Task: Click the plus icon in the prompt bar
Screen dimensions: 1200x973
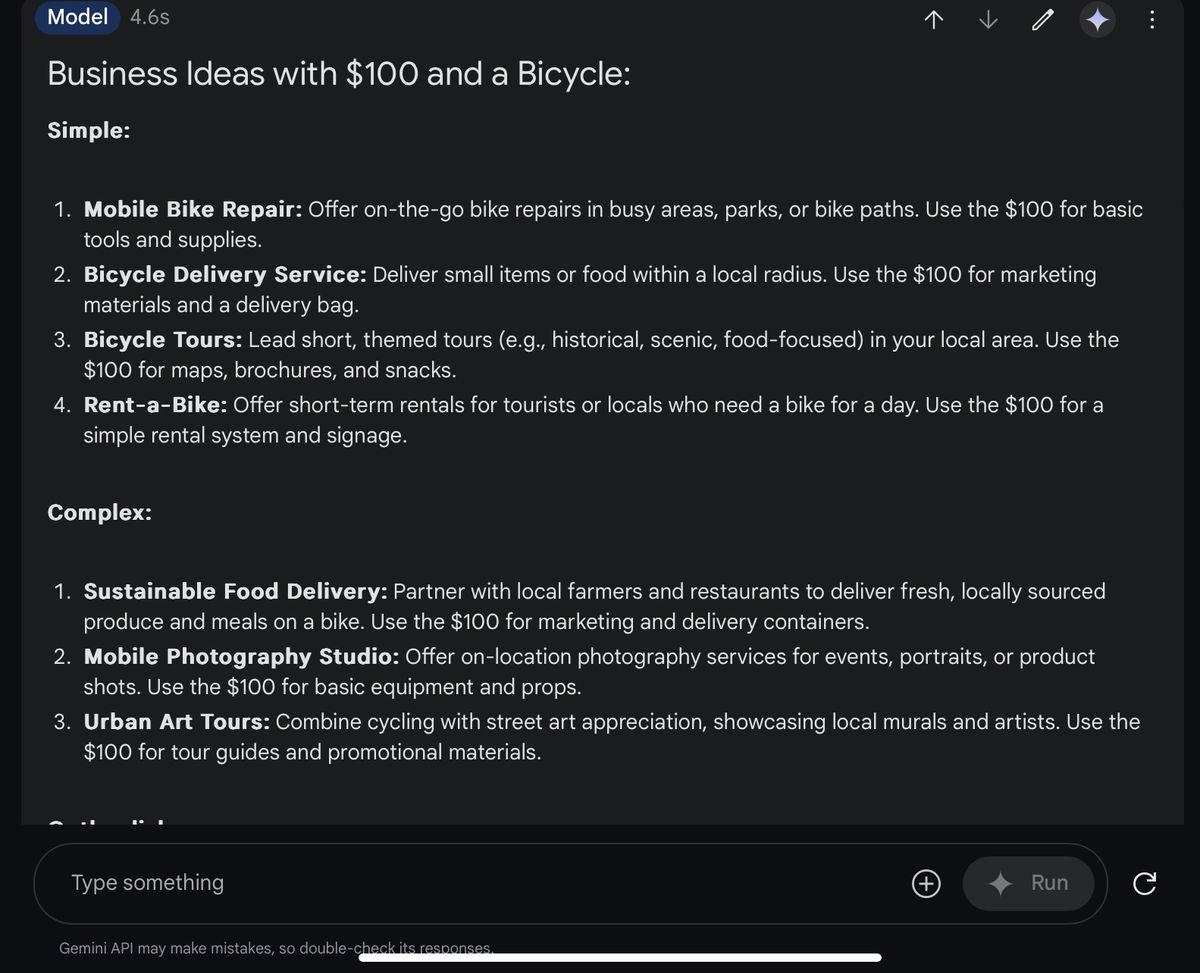Action: (926, 883)
